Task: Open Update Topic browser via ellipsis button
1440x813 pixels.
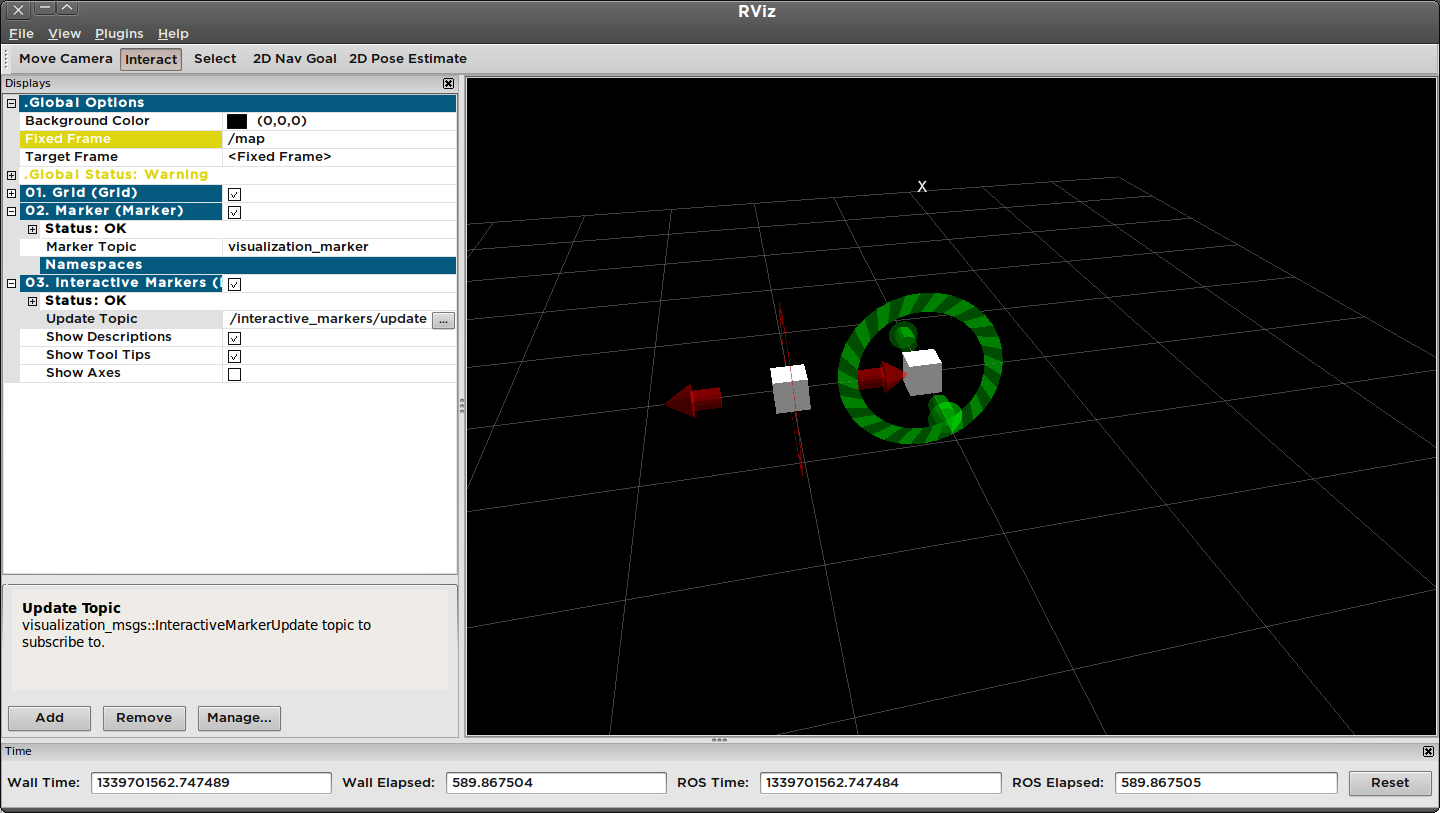Action: pos(443,320)
